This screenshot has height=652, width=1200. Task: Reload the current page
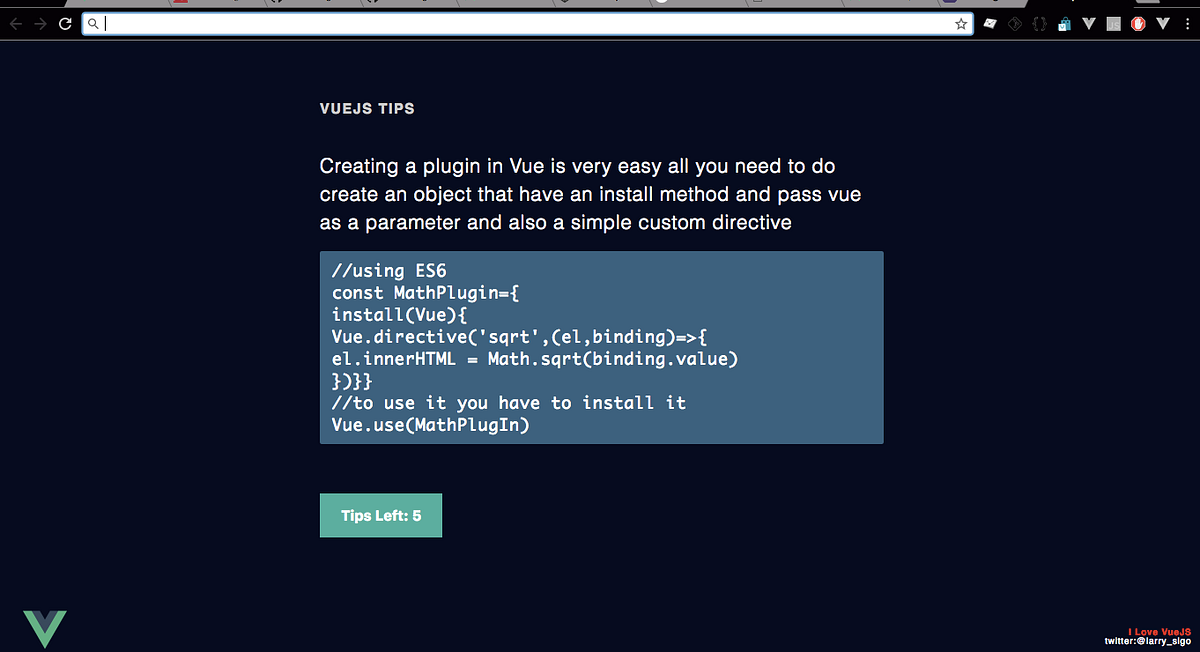point(64,23)
